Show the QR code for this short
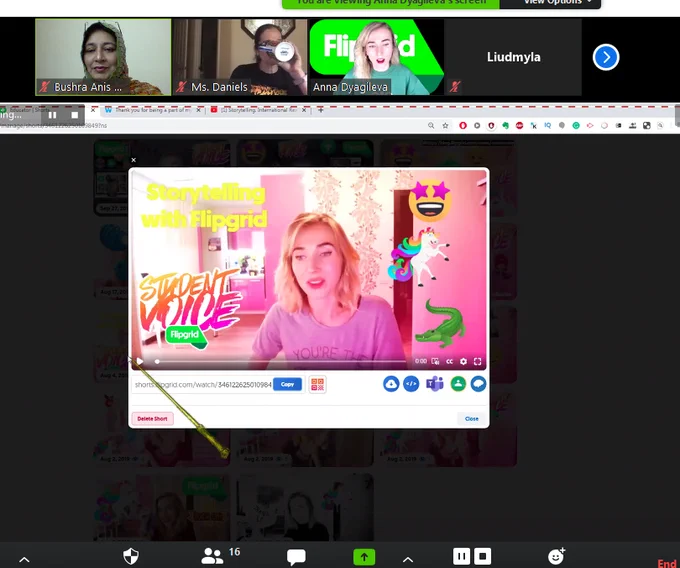Screen dimensions: 680x568 [317, 384]
